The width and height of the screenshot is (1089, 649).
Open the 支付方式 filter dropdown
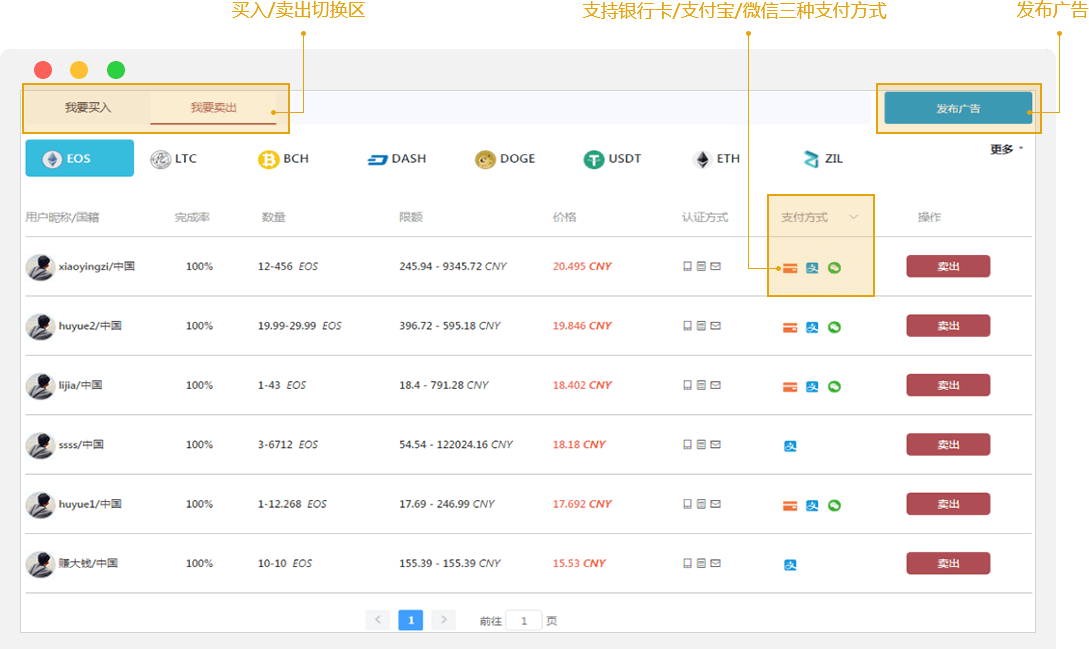tap(852, 217)
